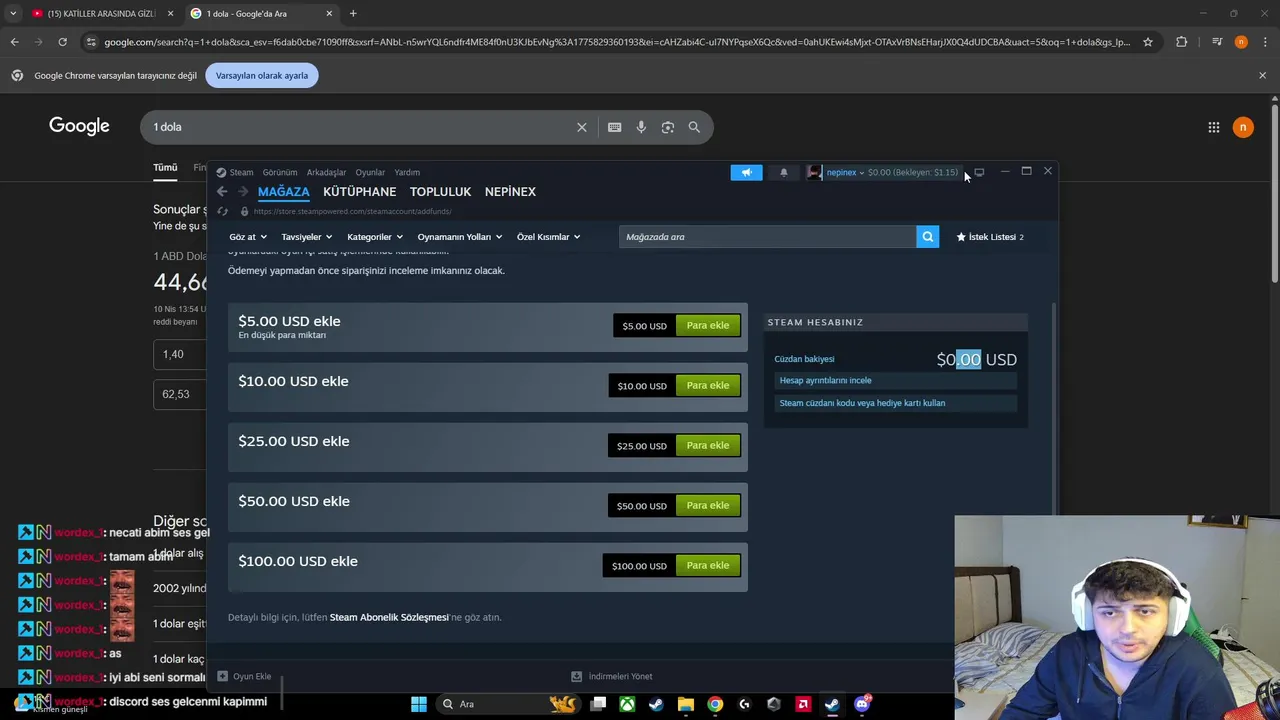The height and width of the screenshot is (720, 1280).
Task: Add $25.00 USD with Para ekle
Action: (x=708, y=445)
